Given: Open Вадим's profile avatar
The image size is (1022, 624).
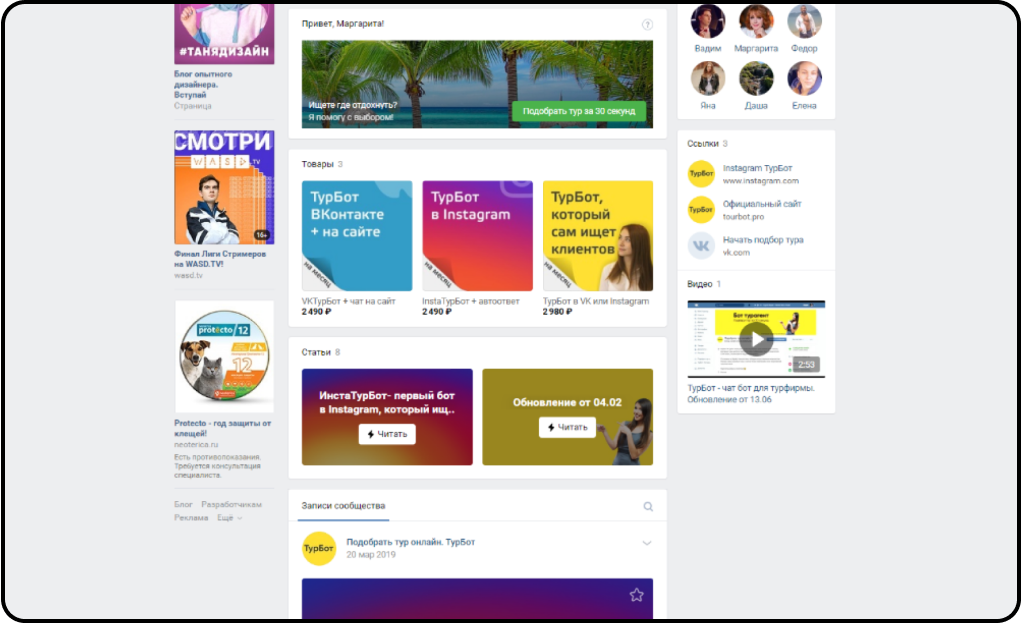Looking at the screenshot, I should pos(708,22).
